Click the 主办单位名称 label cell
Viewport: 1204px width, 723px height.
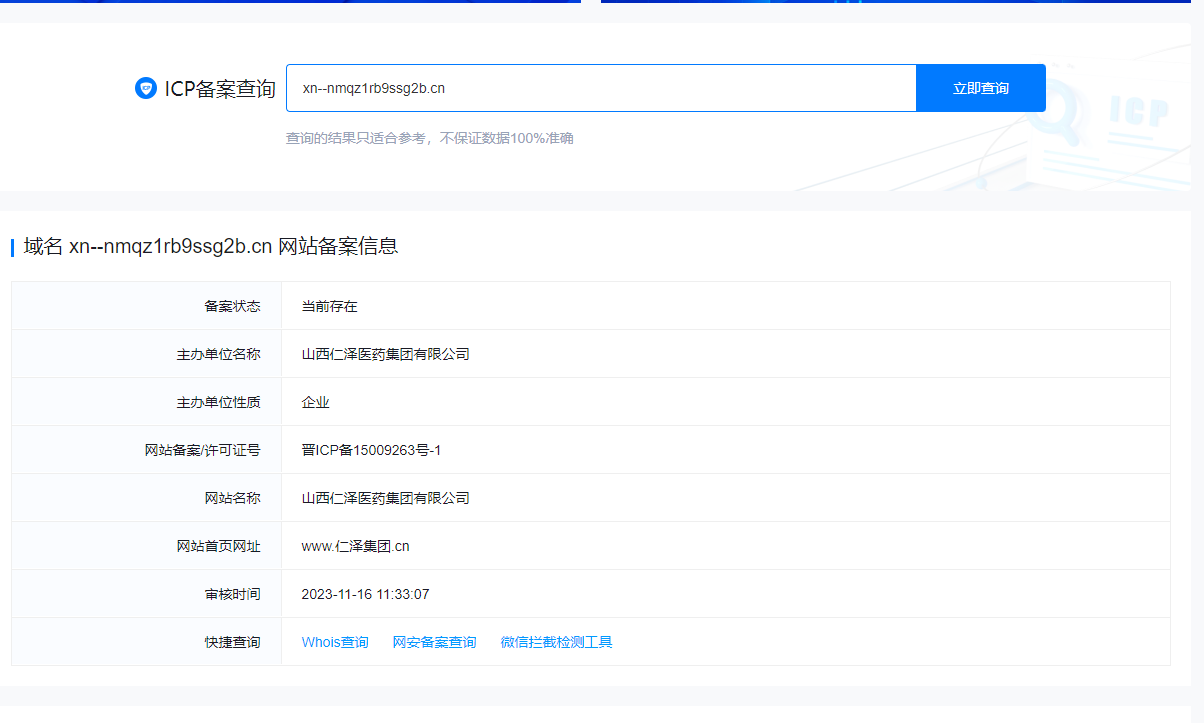147,354
